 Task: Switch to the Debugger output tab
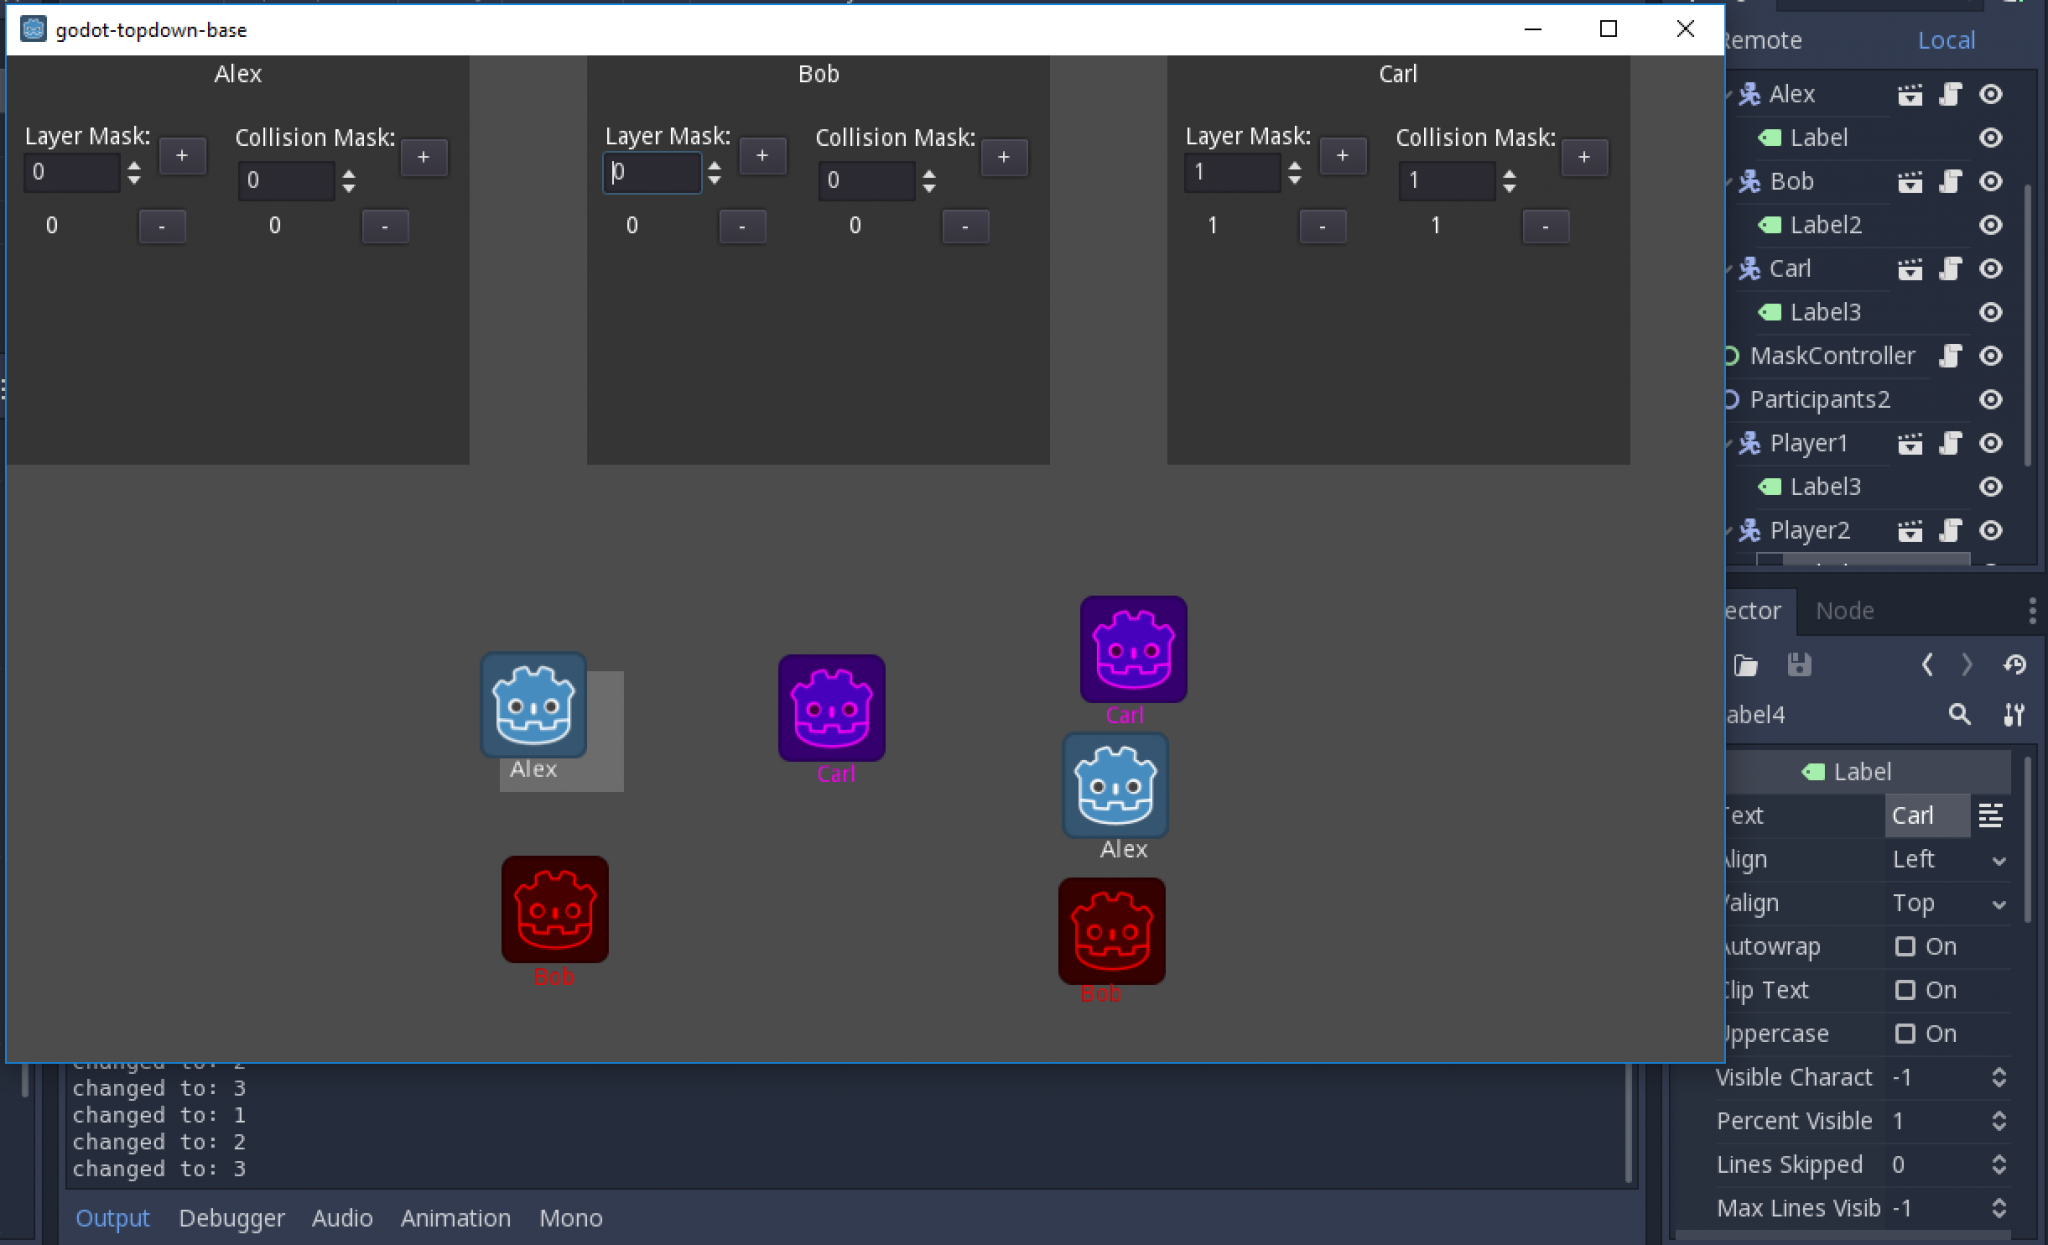230,1217
